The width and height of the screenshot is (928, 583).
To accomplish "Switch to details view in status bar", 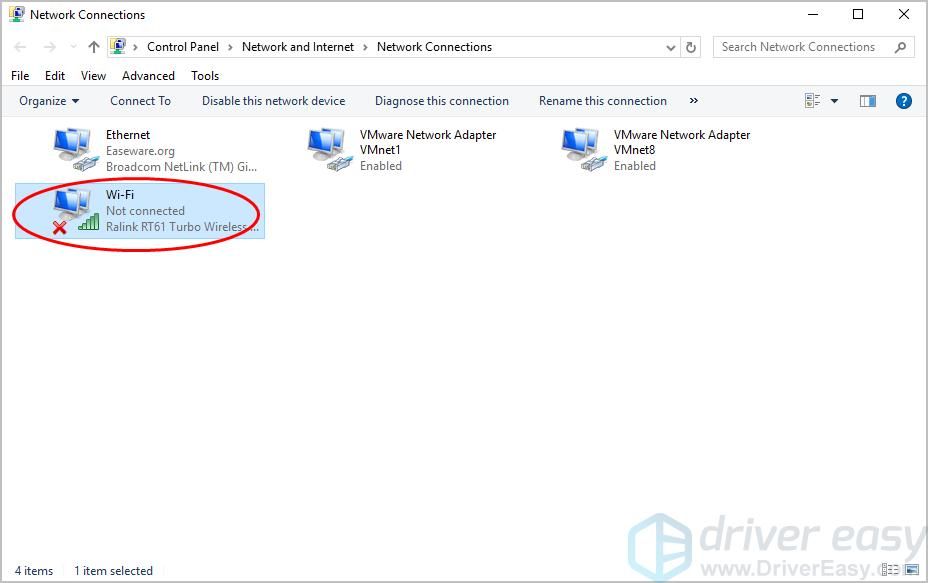I will [891, 571].
